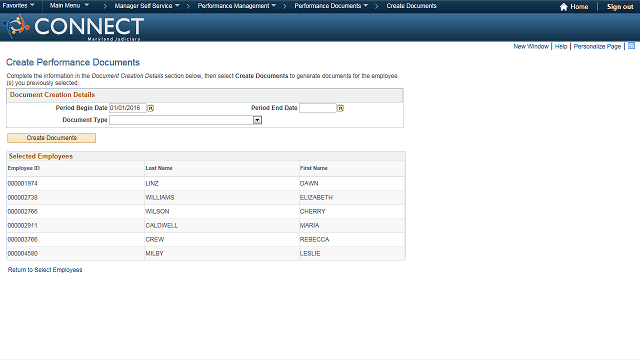Sort by the Last Name column header
640x360 pixels.
pos(159,168)
